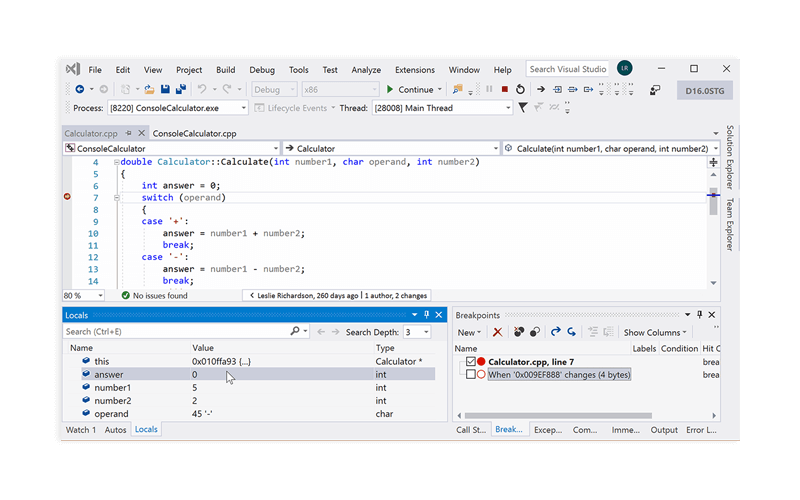The image size is (800, 500).
Task: Click the Breakpoints panel pin icon
Action: point(699,315)
